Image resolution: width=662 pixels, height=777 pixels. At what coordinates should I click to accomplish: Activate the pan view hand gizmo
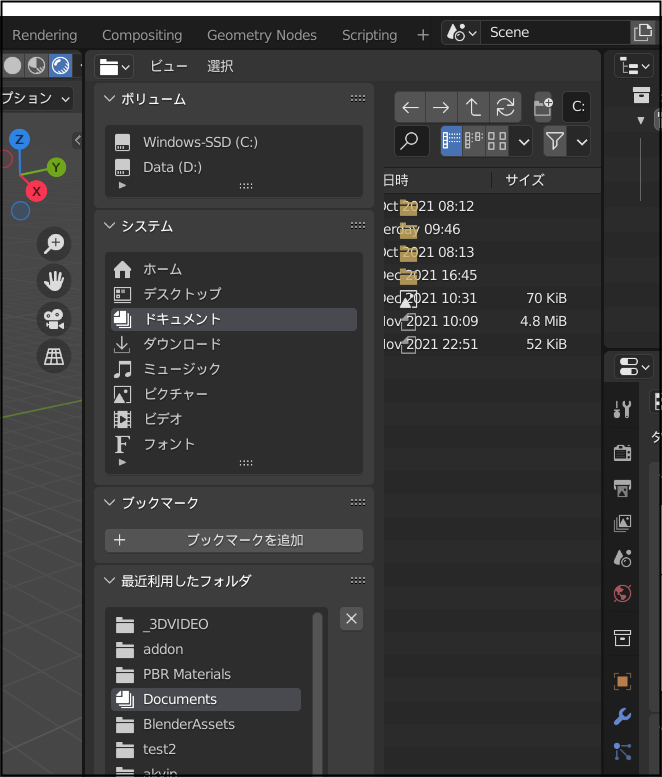point(54,281)
